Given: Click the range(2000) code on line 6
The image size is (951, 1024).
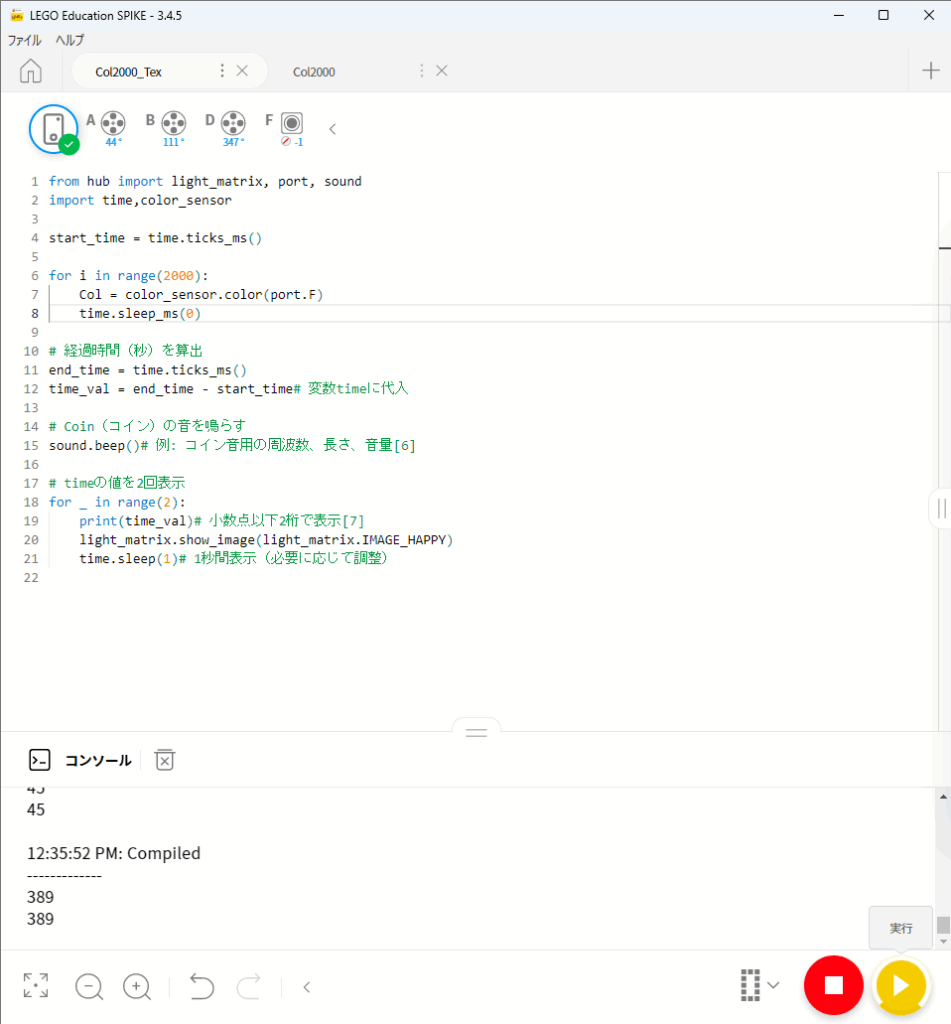Looking at the screenshot, I should [159, 276].
